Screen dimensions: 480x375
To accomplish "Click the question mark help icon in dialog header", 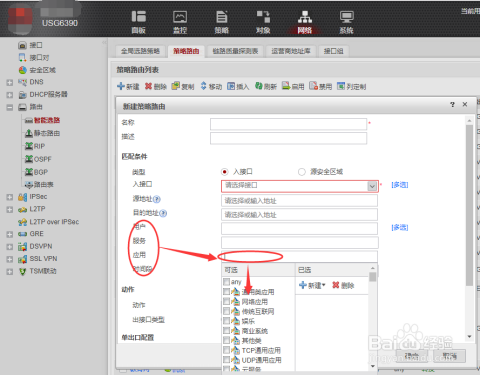I will [452, 105].
